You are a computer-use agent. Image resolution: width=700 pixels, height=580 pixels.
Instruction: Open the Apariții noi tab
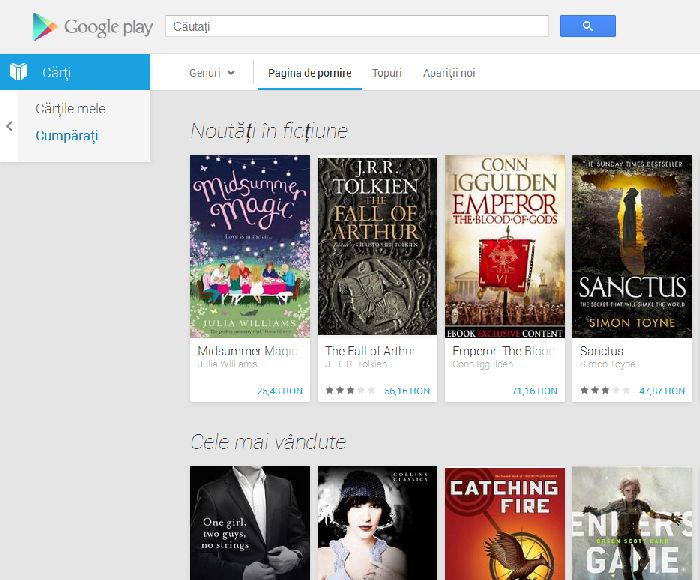[449, 73]
